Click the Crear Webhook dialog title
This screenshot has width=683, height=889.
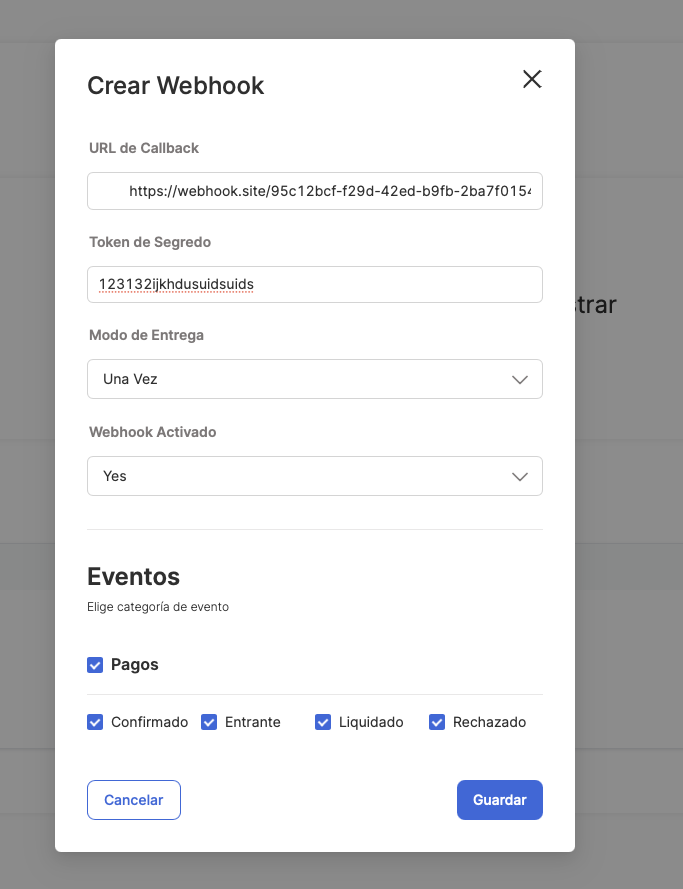(x=176, y=86)
